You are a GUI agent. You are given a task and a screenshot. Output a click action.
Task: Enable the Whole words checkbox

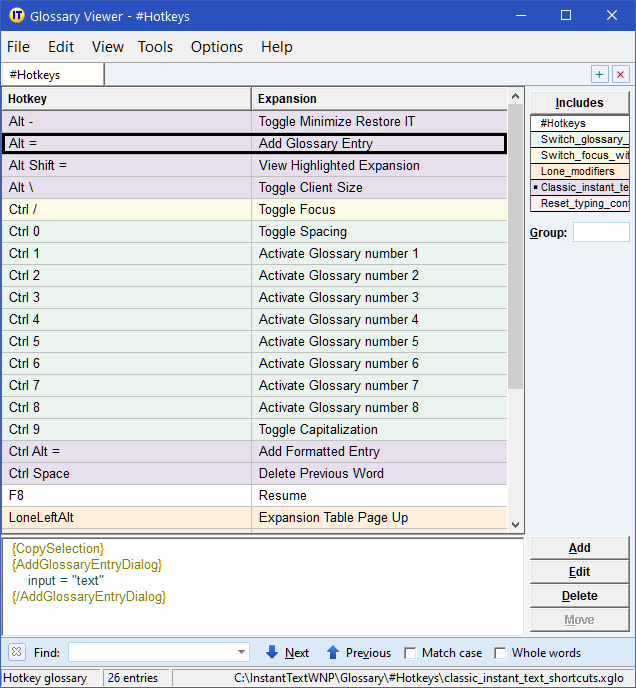point(499,653)
